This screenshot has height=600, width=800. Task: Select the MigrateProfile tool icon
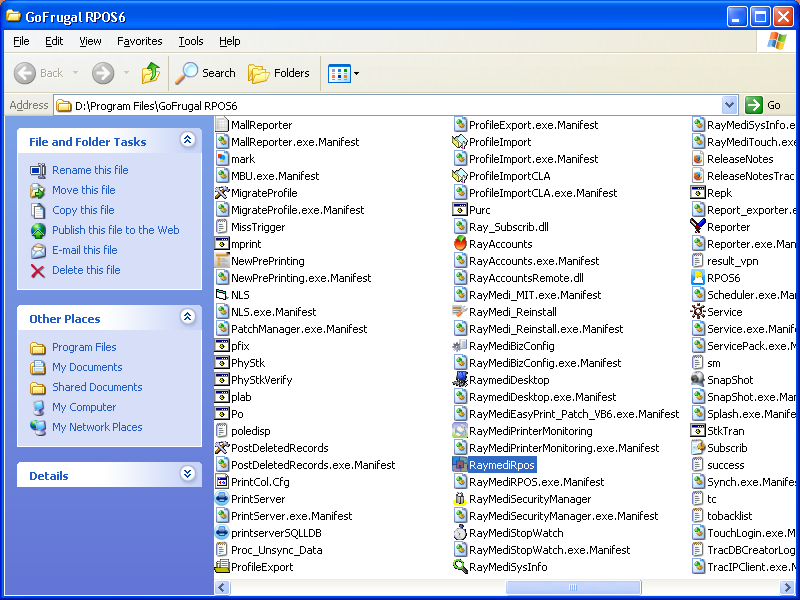pyautogui.click(x=223, y=193)
